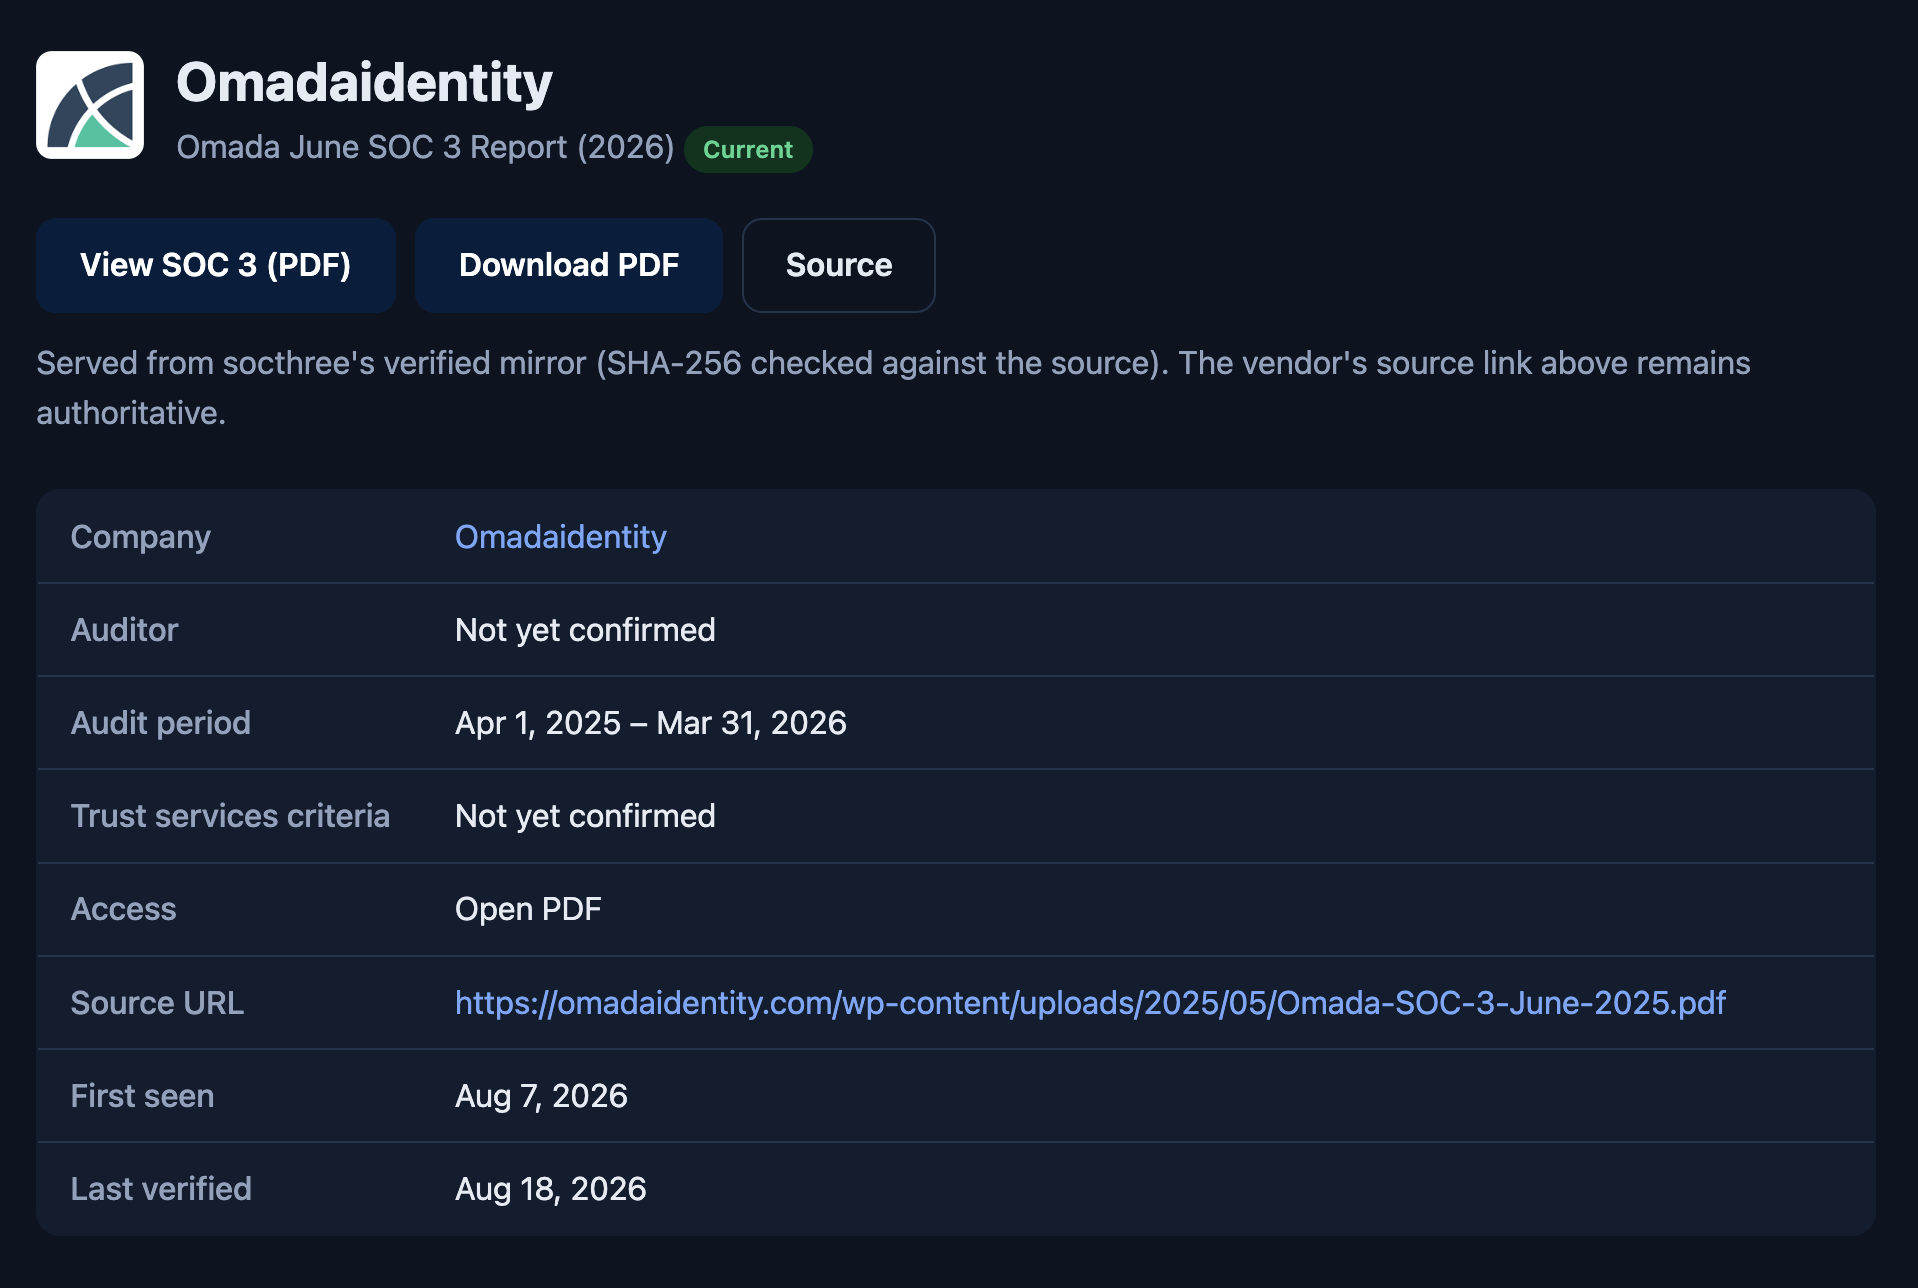Open View SOC 3 (PDF) button
Screen dimensions: 1918x1288
[216, 265]
